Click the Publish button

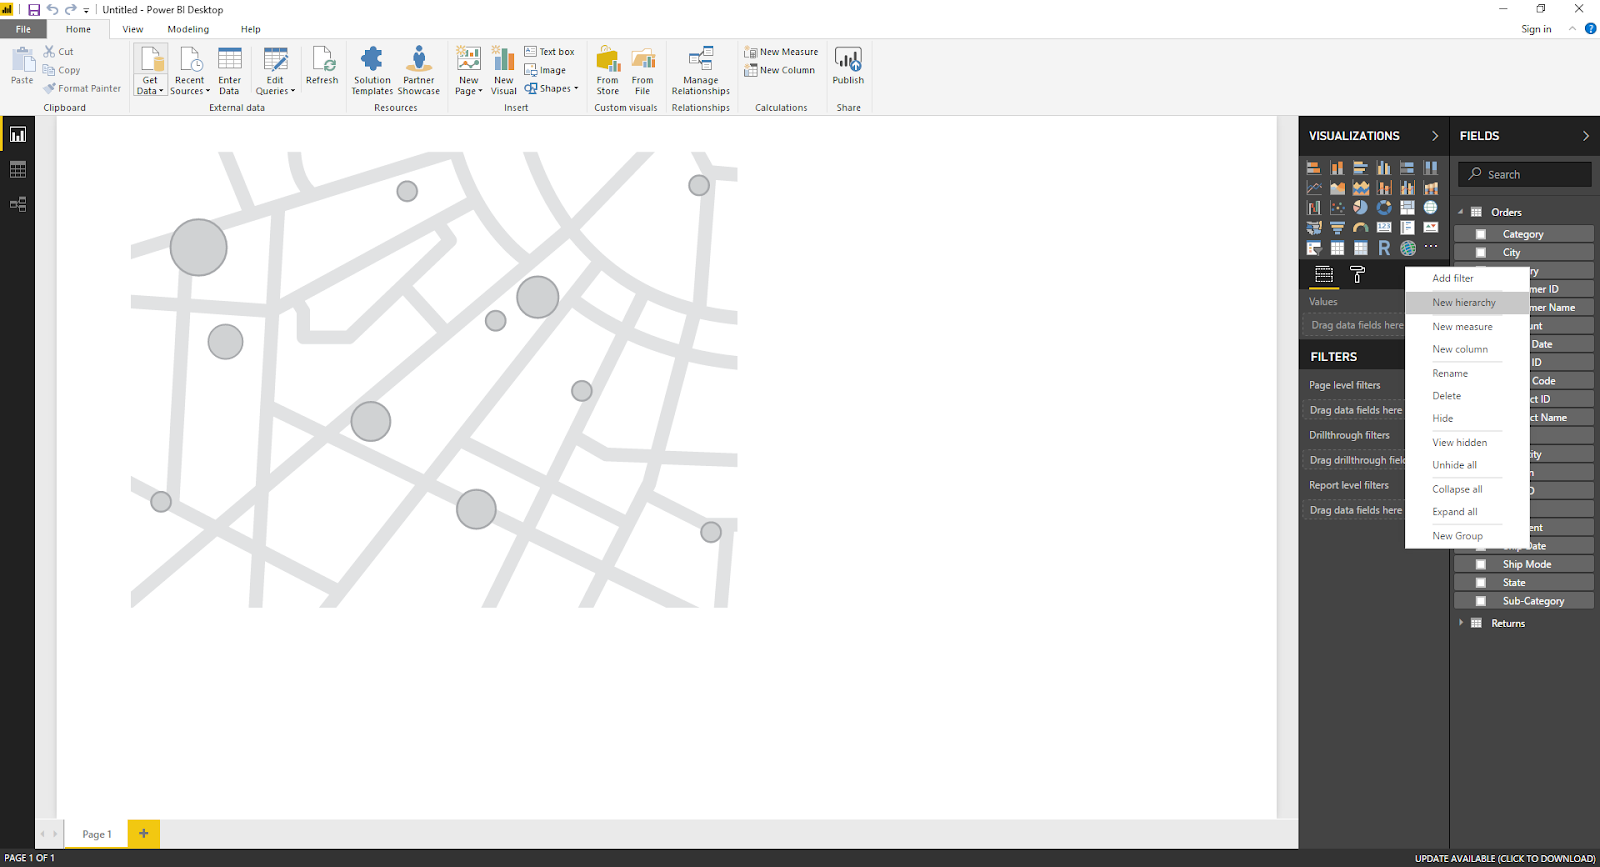click(848, 66)
